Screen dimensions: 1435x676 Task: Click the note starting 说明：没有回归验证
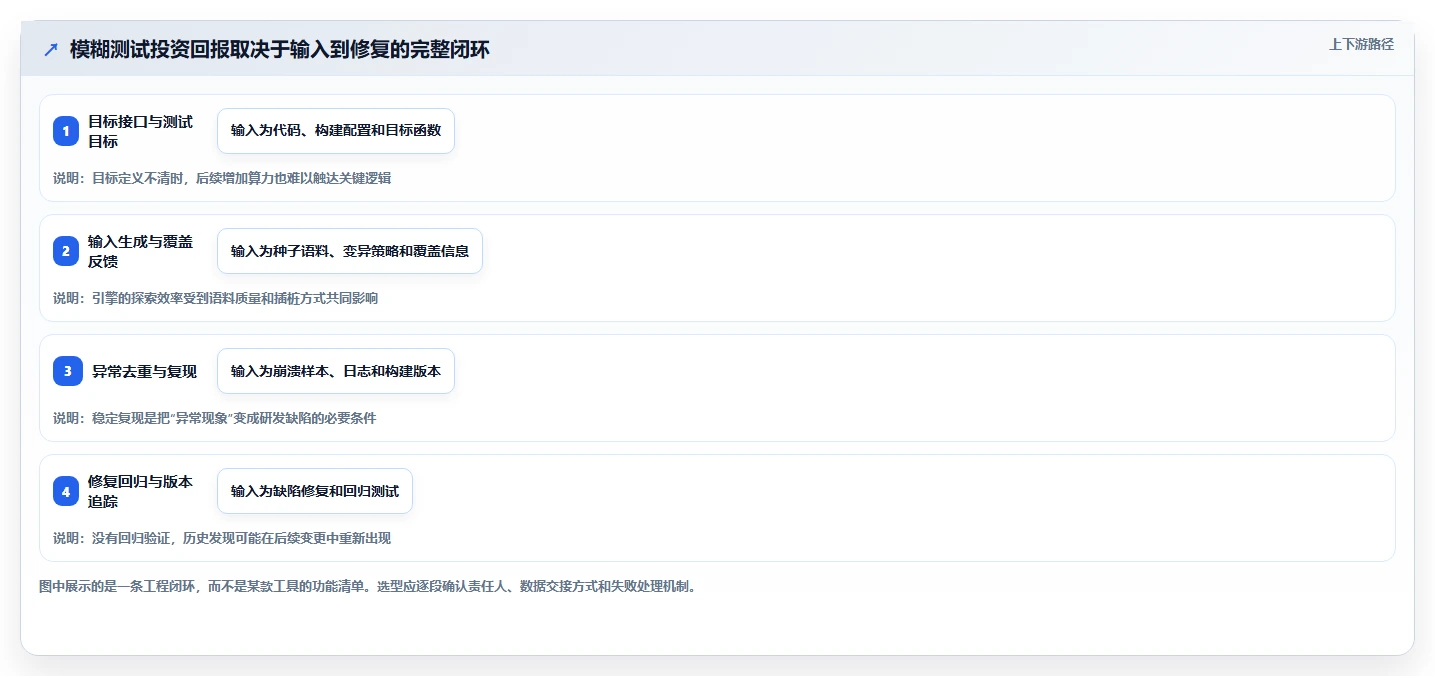coord(222,538)
